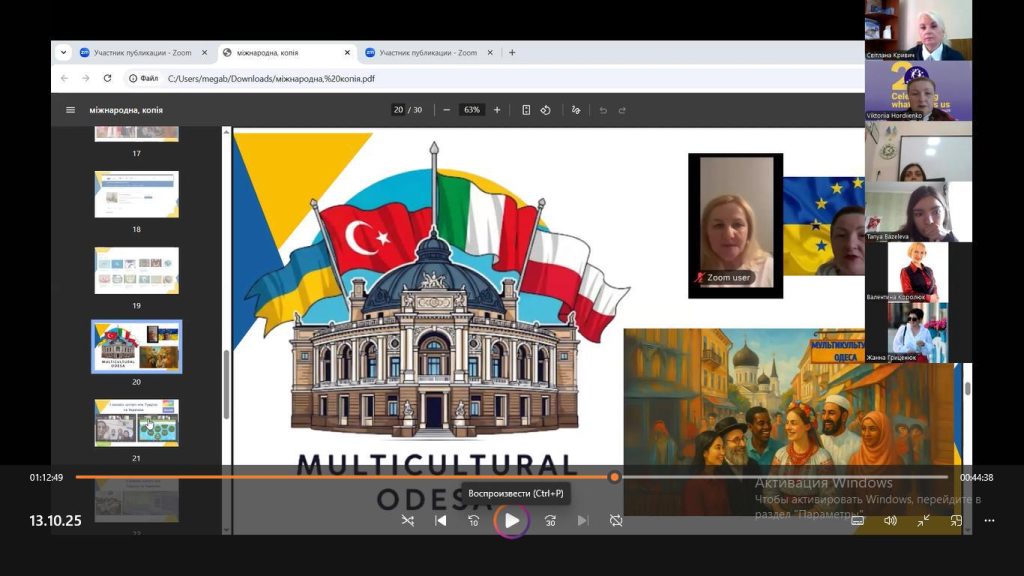Image resolution: width=1024 pixels, height=576 pixels.
Task: Zoom out of the PDF
Action: (446, 110)
